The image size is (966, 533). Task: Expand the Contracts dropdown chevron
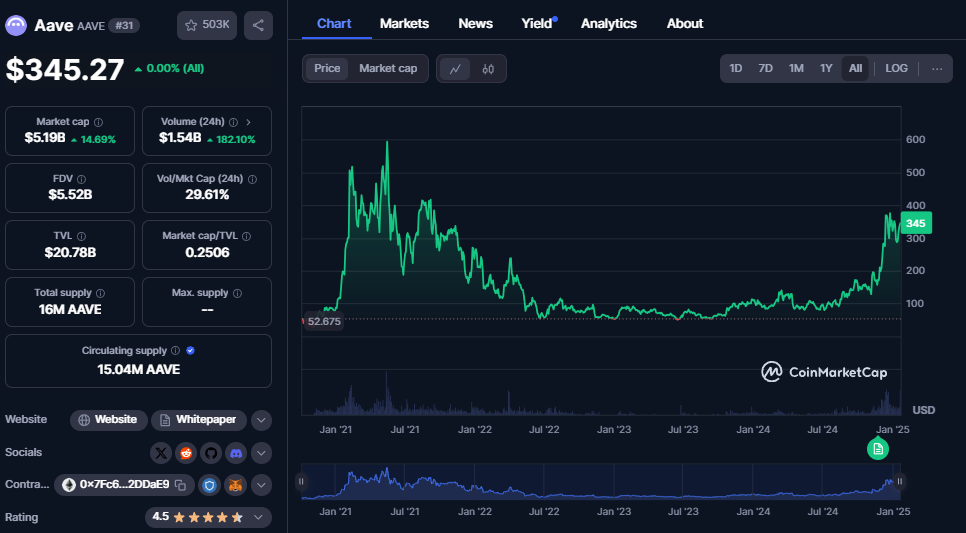point(261,486)
